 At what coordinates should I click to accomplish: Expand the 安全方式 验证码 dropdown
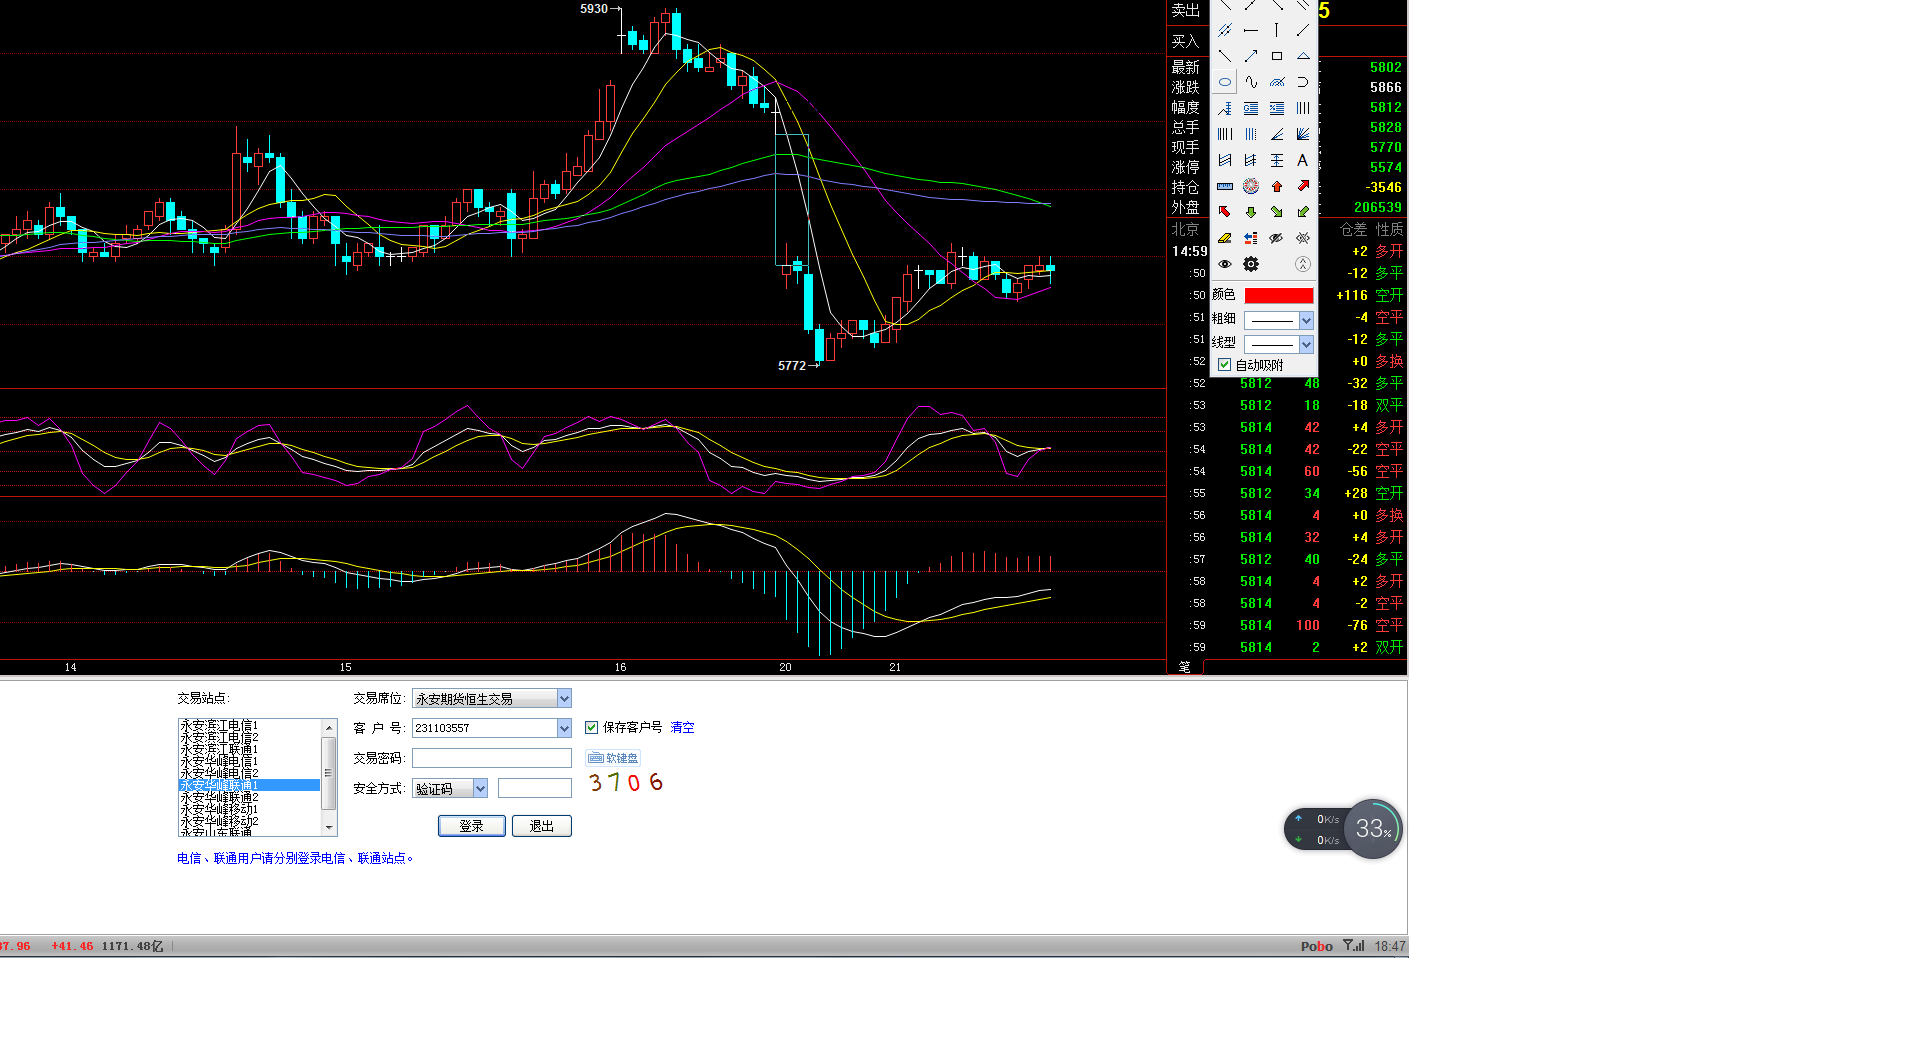(480, 788)
